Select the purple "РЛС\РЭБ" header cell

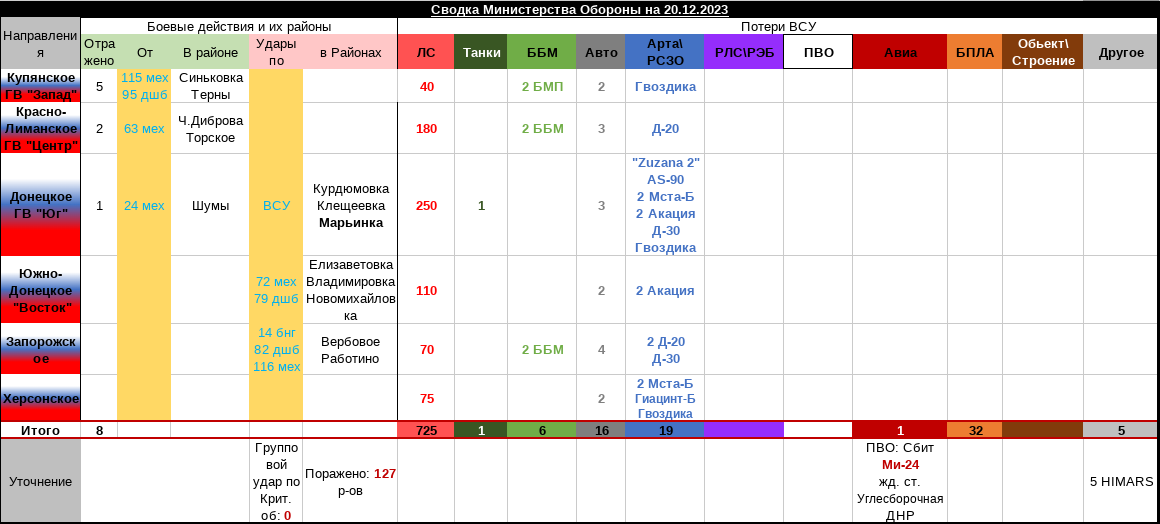(743, 52)
